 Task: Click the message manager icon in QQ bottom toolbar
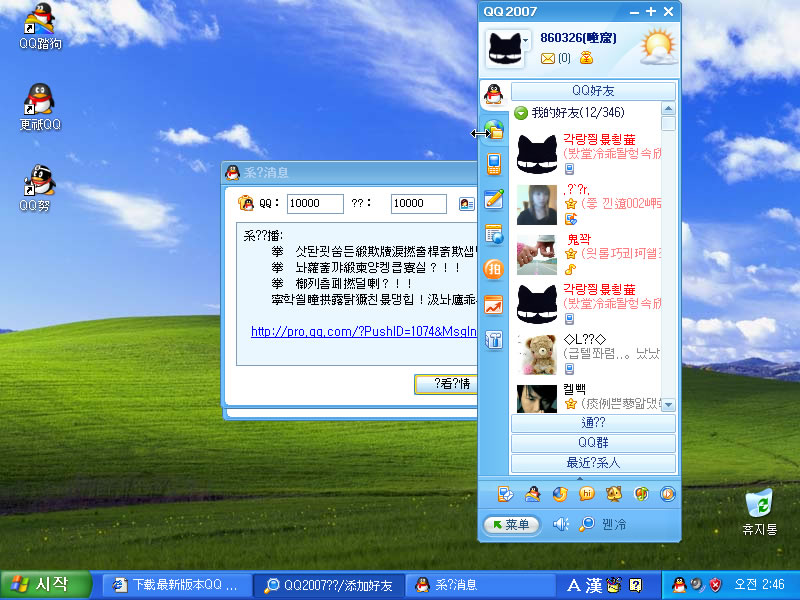coord(506,494)
